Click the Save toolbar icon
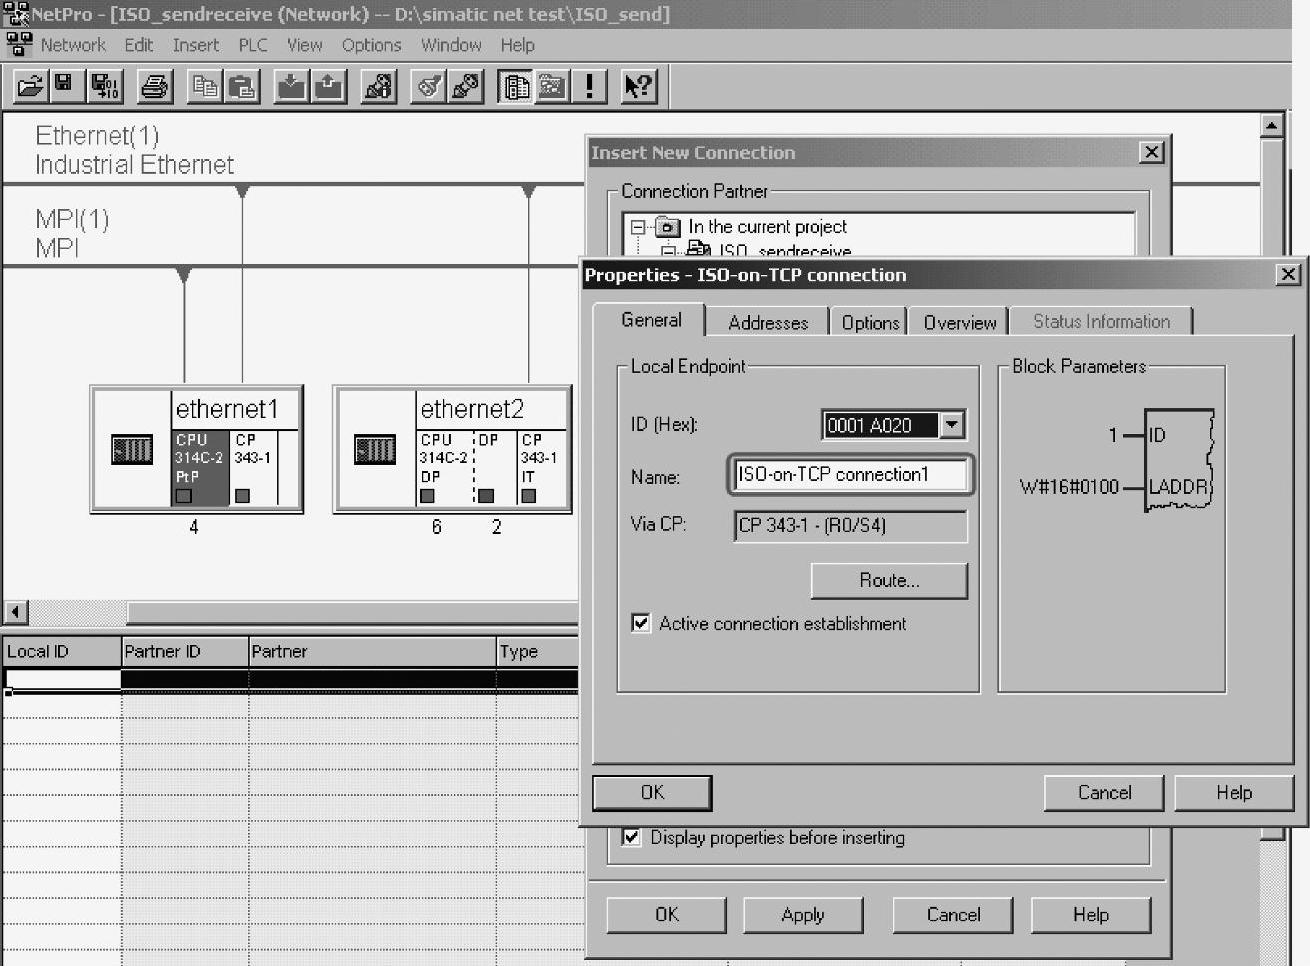This screenshot has width=1310, height=966. (x=65, y=86)
